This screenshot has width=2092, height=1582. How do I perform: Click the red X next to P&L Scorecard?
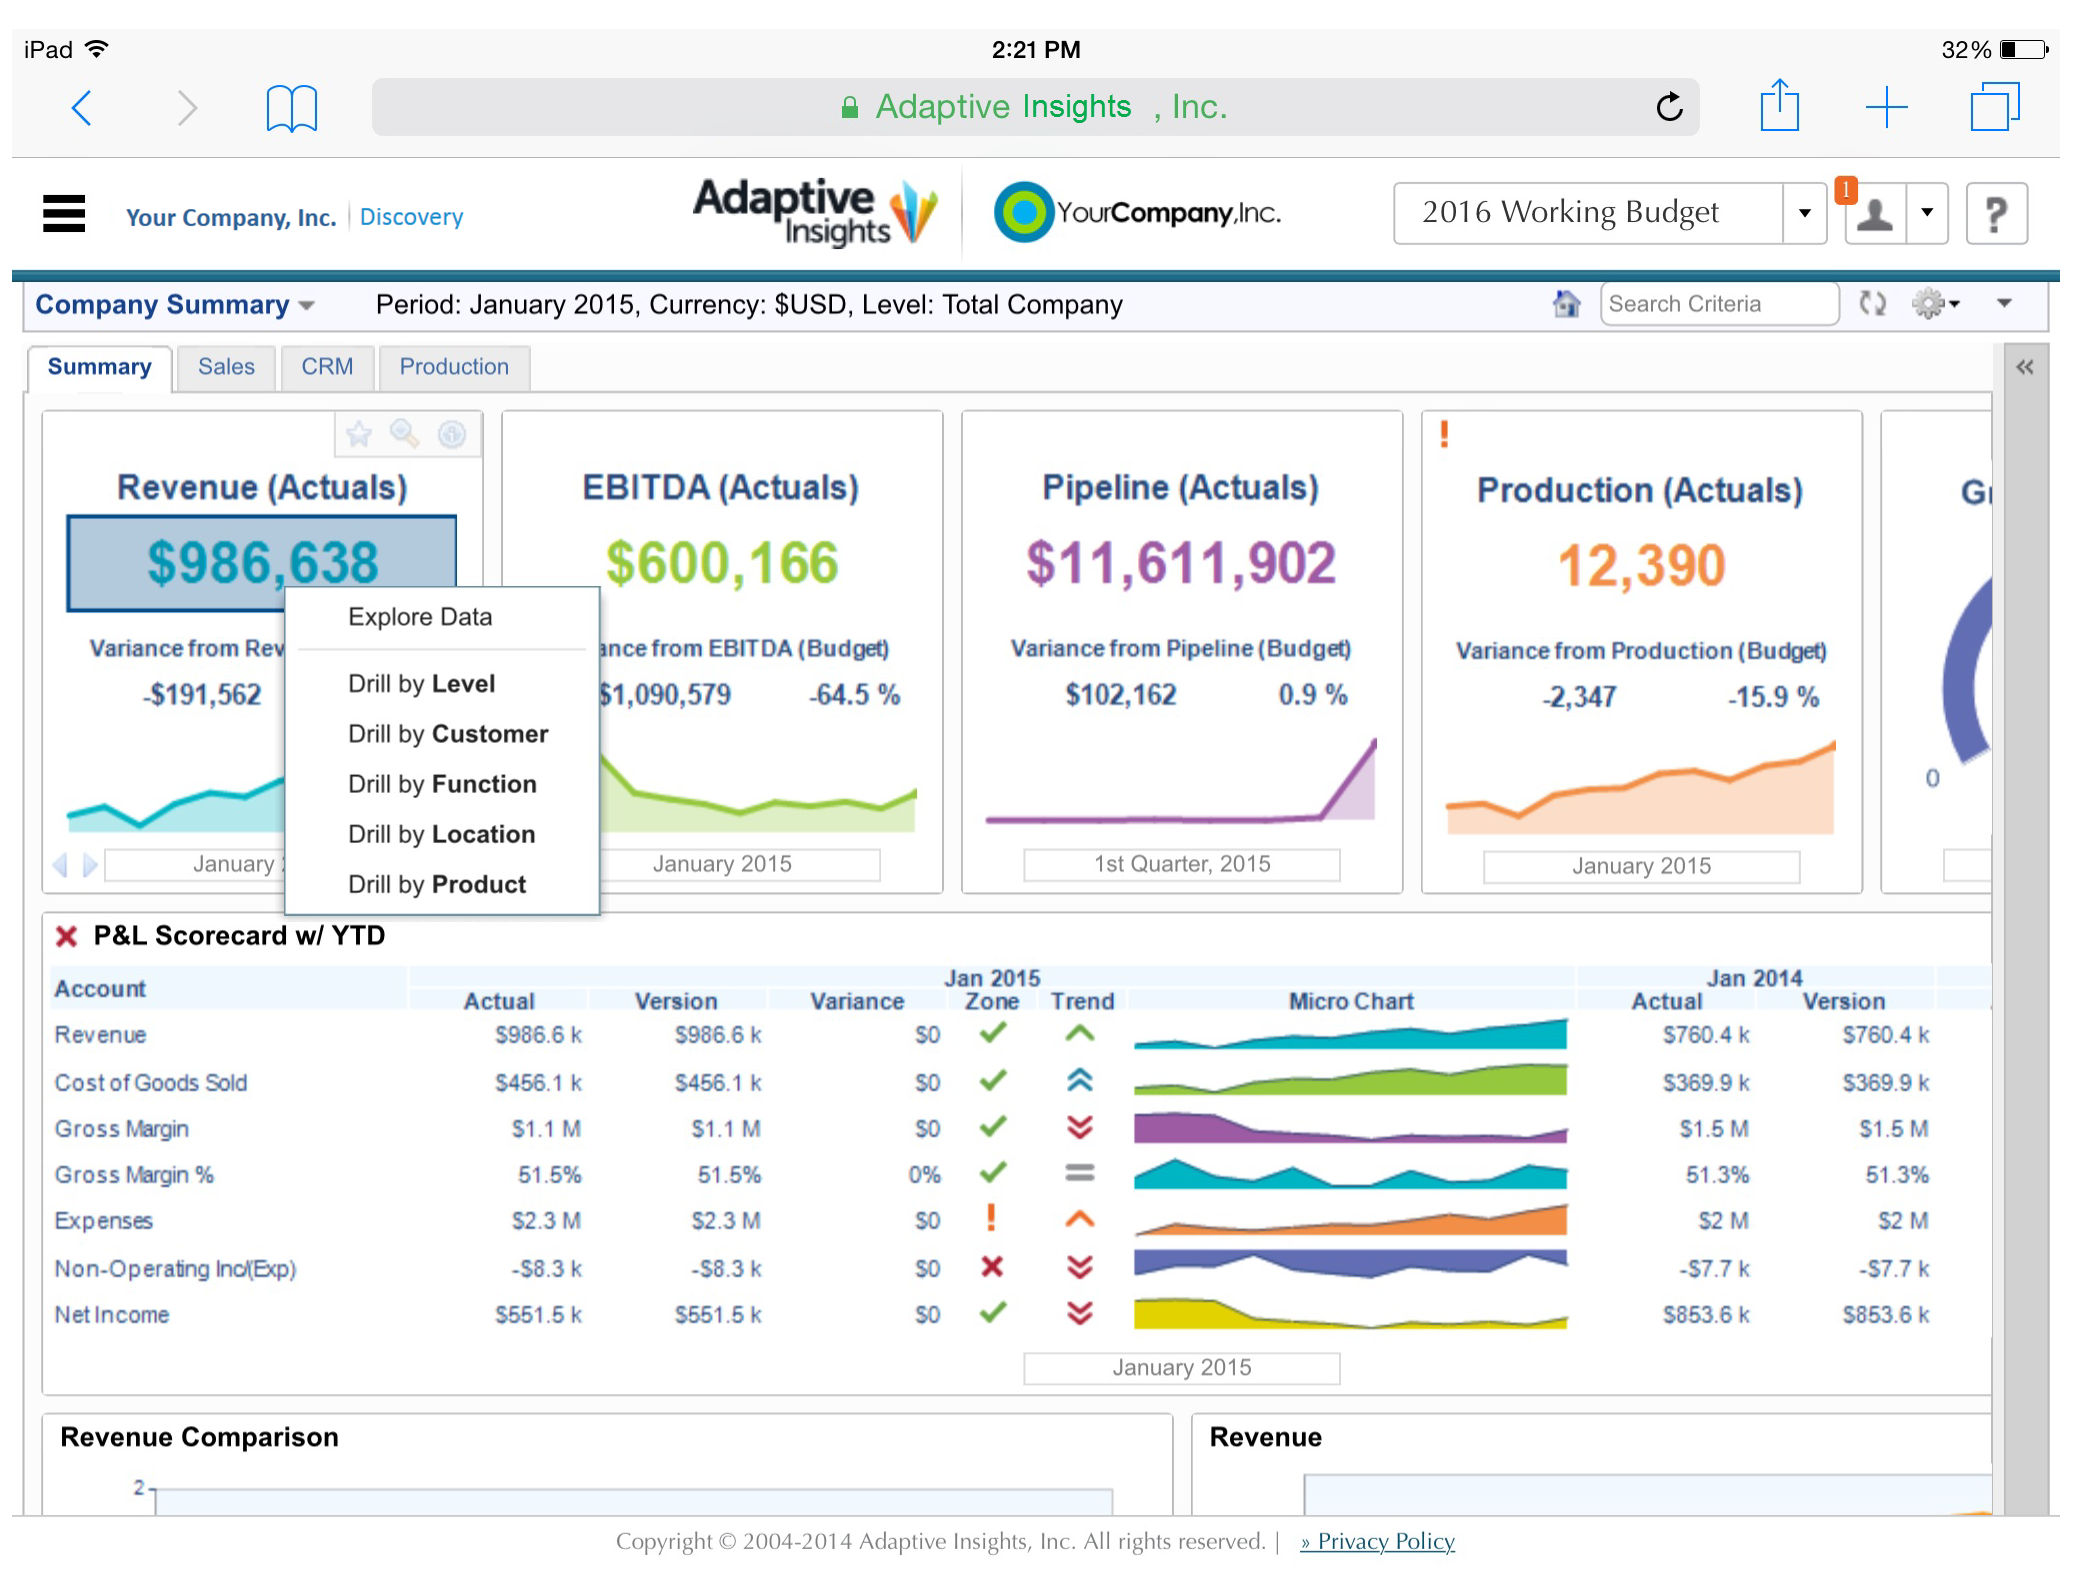tap(67, 936)
